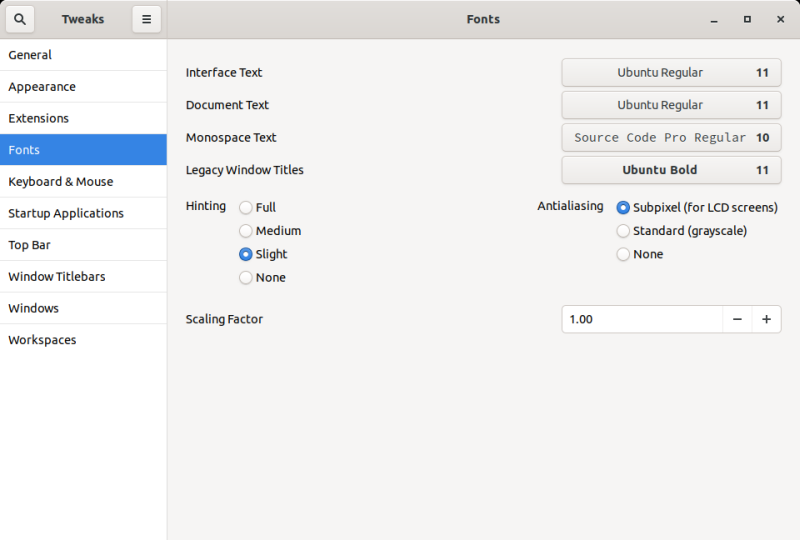Open the search in Tweaks
This screenshot has height=540, width=800.
click(20, 19)
